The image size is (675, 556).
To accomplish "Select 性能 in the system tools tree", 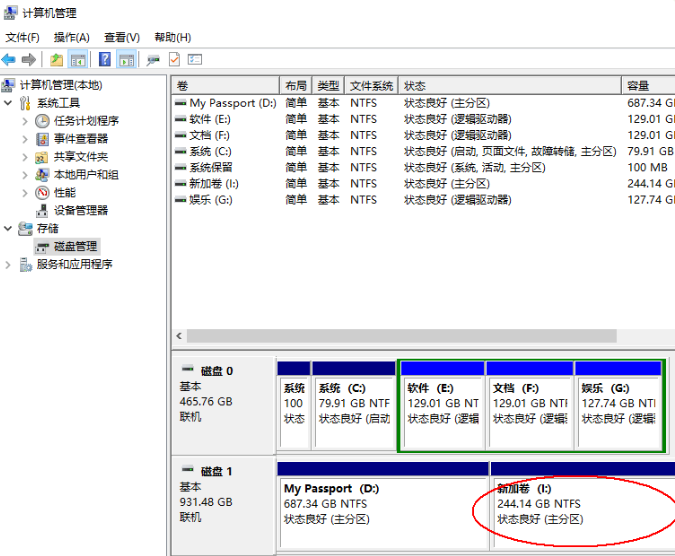I will coord(64,192).
